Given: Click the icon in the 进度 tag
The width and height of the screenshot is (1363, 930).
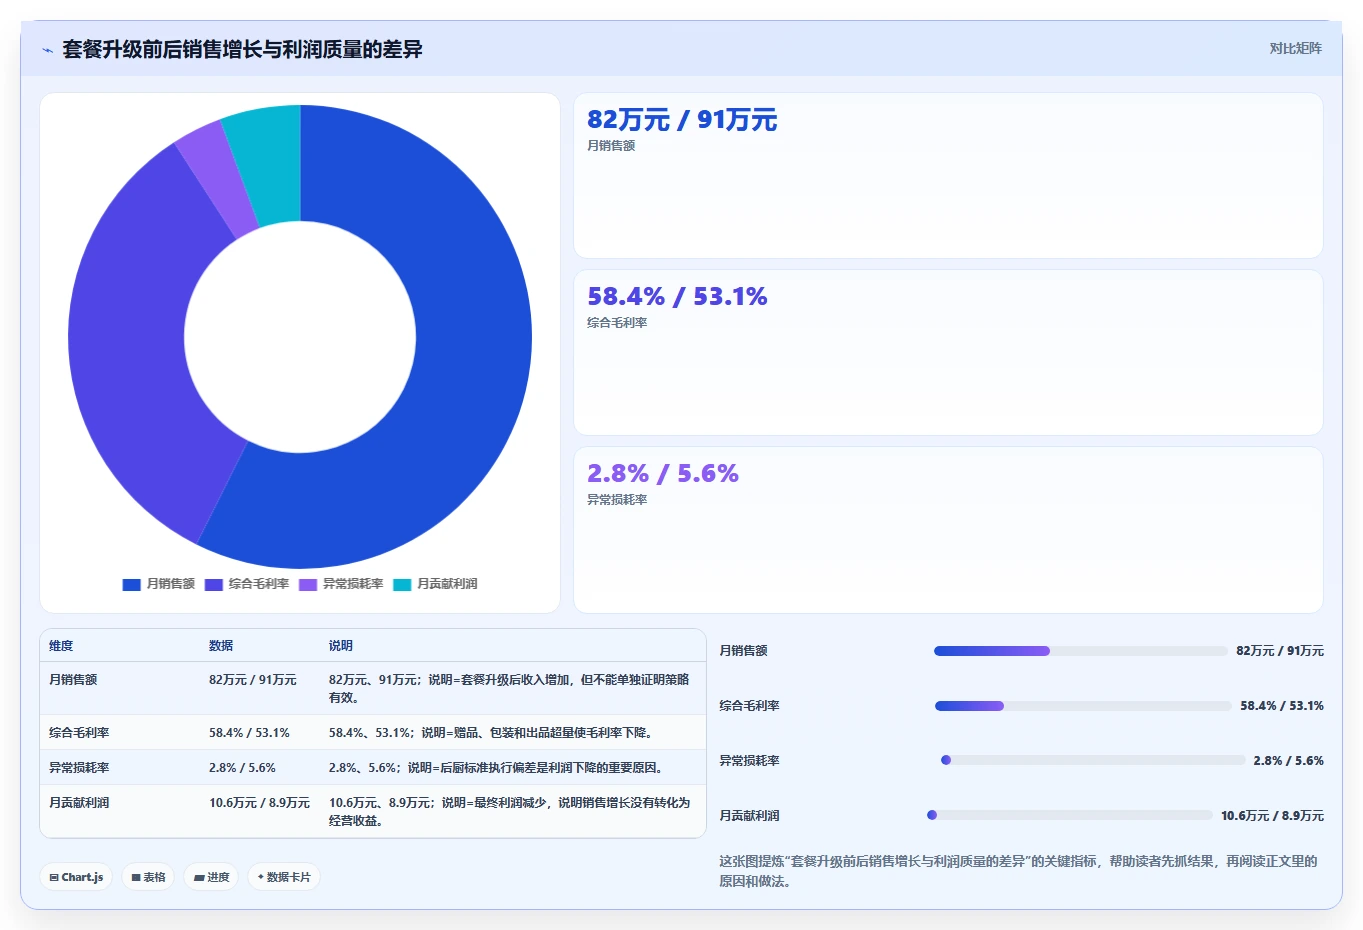Looking at the screenshot, I should tap(199, 877).
